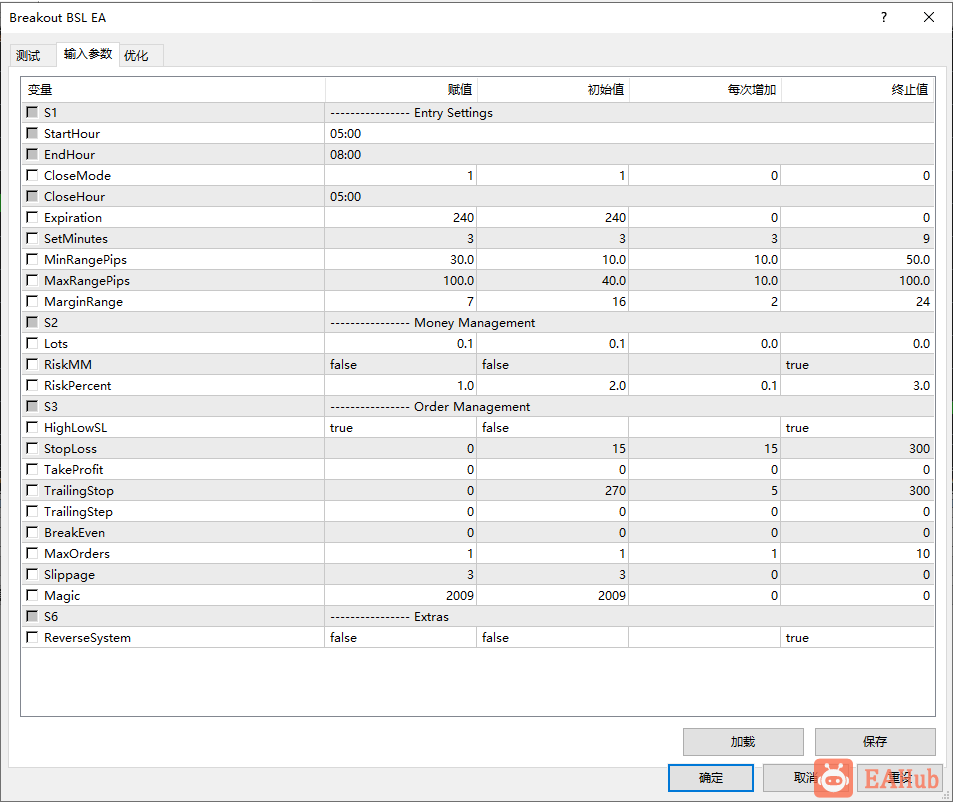Toggle the MaxOrders checkbox

32,553
